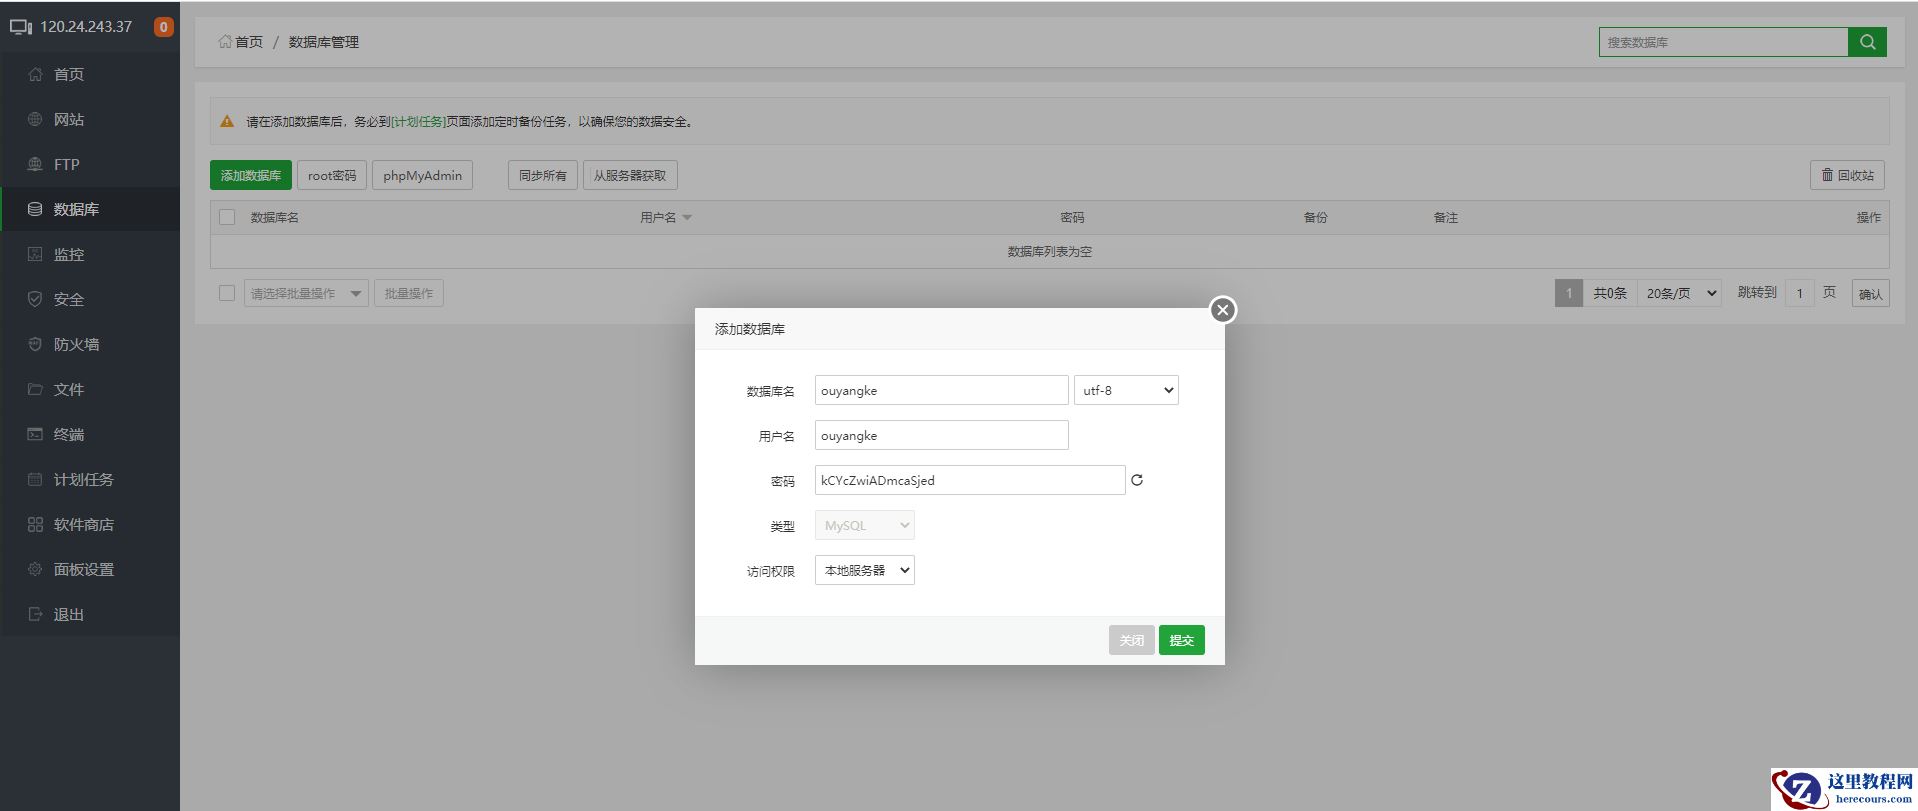The width and height of the screenshot is (1918, 811).
Task: Focus the 用户名 input field in dialog
Action: (942, 435)
